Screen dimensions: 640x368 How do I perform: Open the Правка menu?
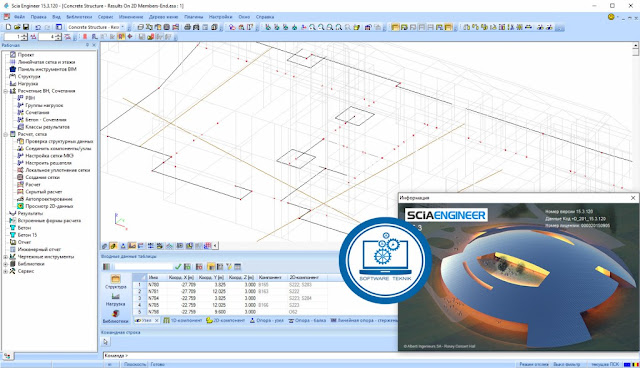point(38,17)
